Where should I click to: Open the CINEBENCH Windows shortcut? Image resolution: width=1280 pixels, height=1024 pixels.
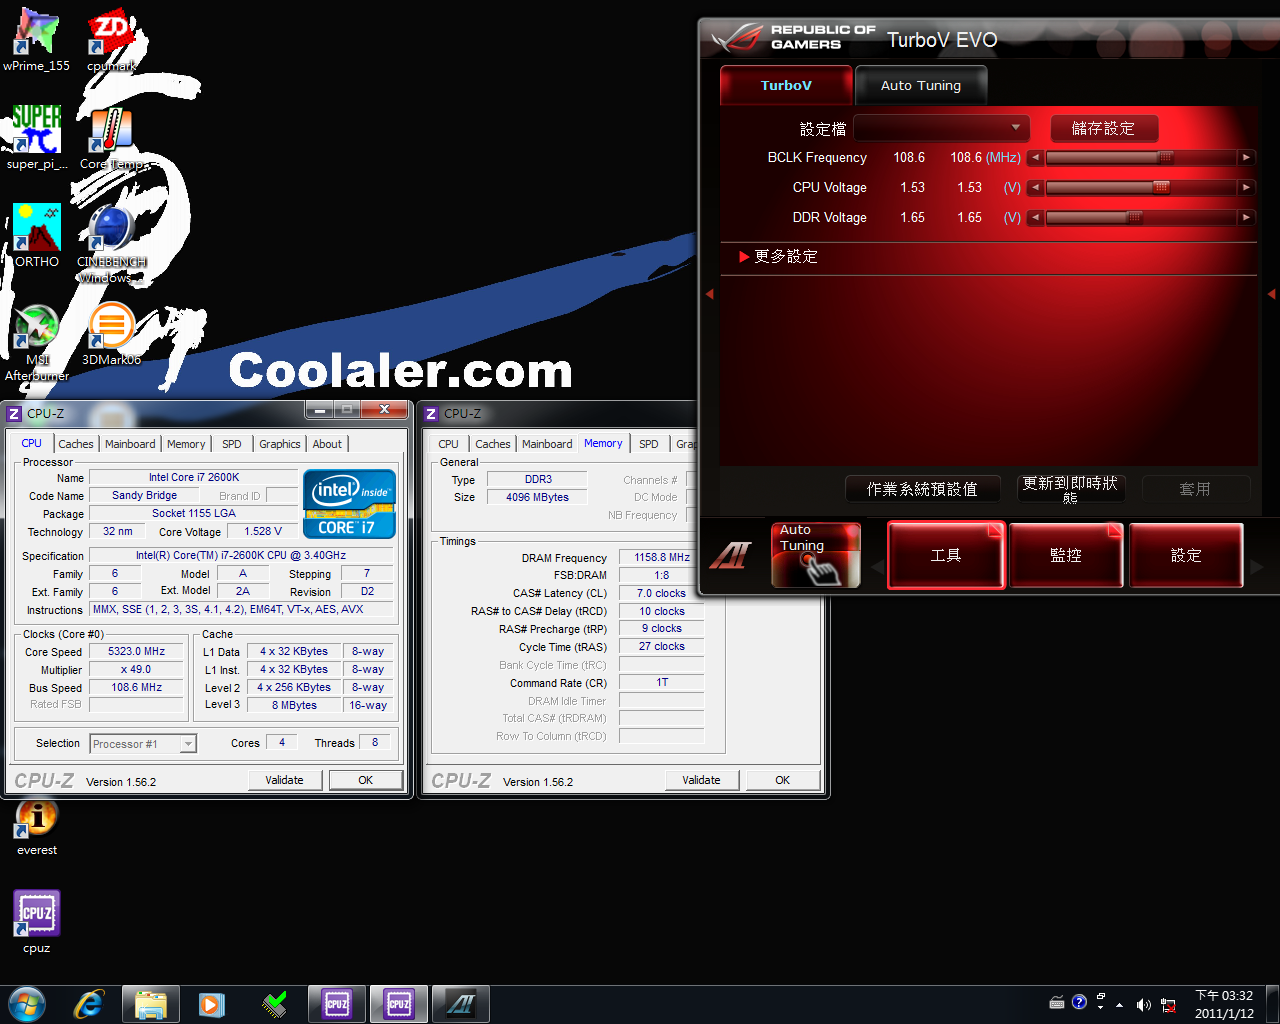click(111, 244)
